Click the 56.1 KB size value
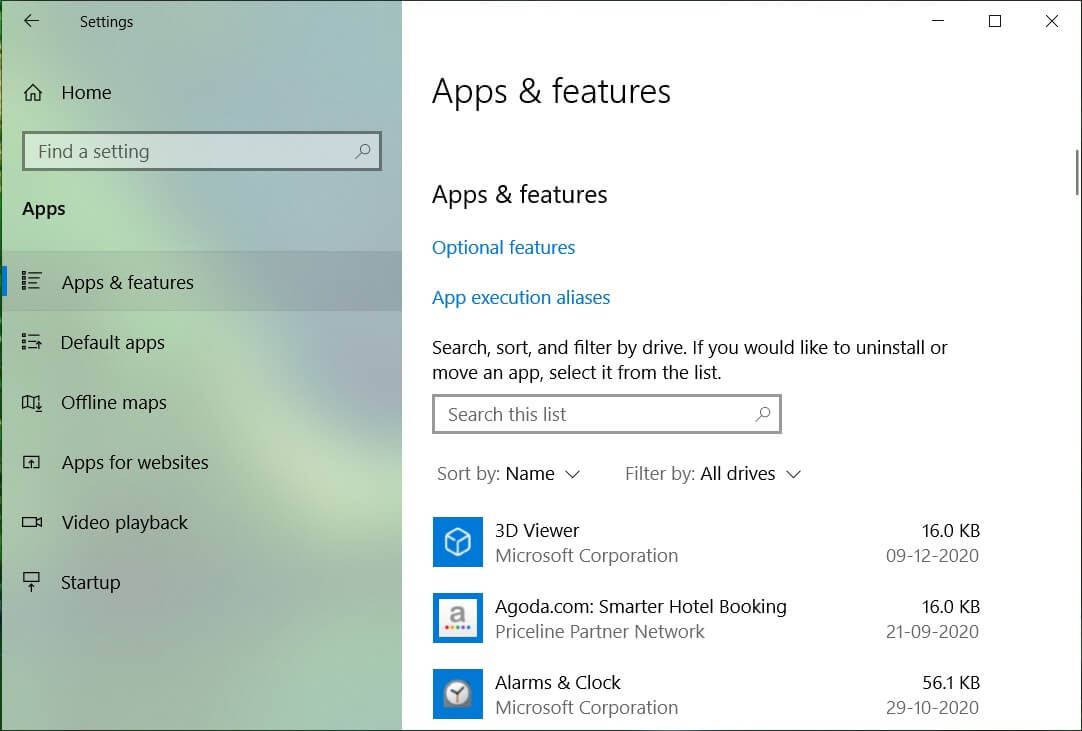Screen dimensions: 1082x731 pyautogui.click(x=951, y=683)
